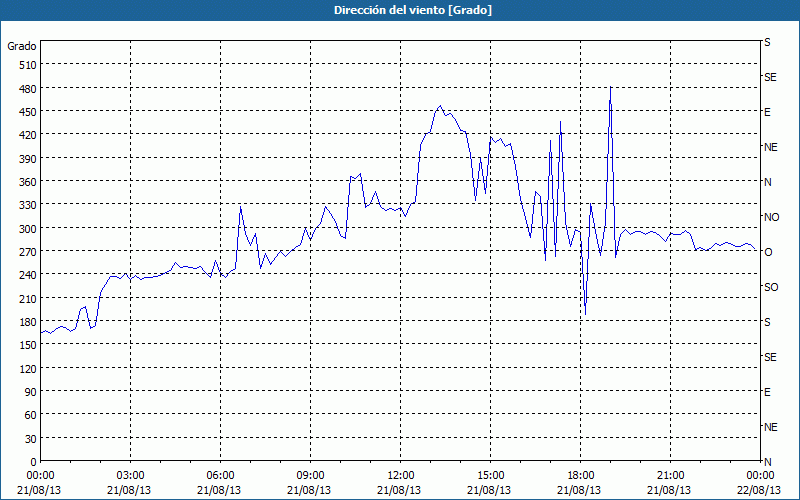Select the 'SE' compass label level with 480
This screenshot has height=500, width=800.
pyautogui.click(x=770, y=77)
